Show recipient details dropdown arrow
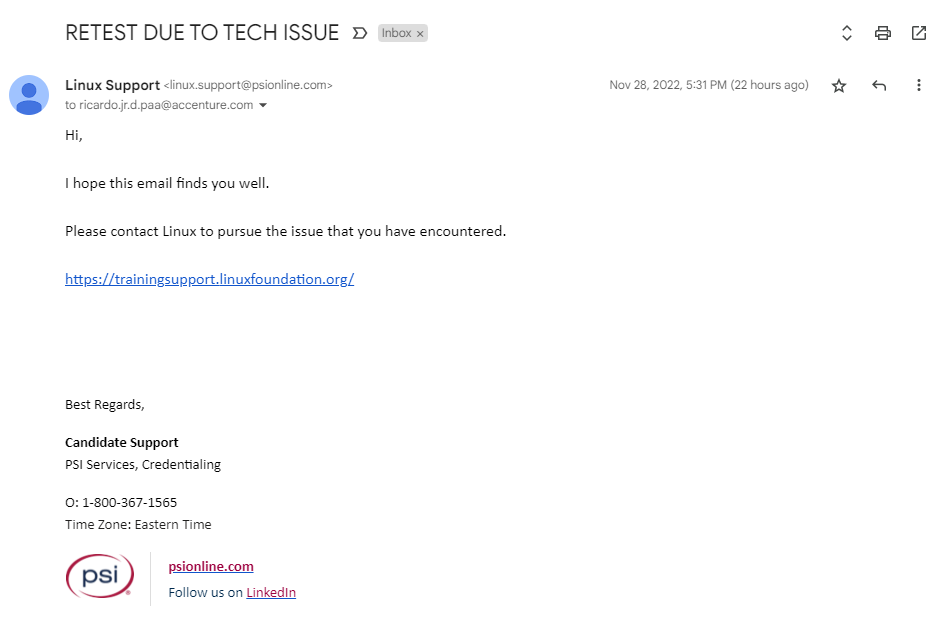Screen dimensions: 950x631 (x=263, y=105)
